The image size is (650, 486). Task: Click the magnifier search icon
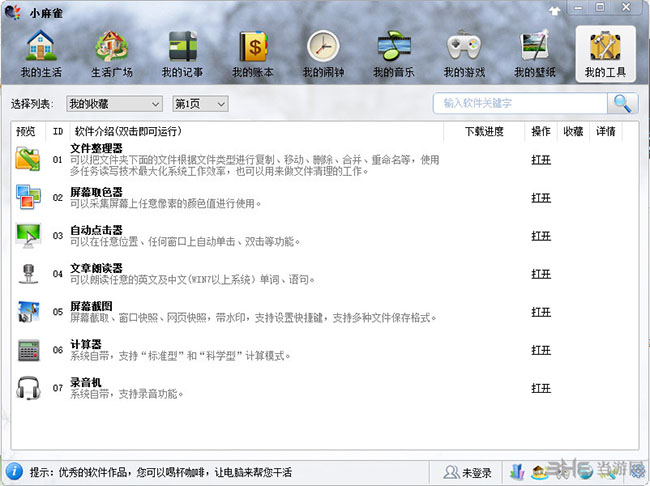(x=622, y=103)
